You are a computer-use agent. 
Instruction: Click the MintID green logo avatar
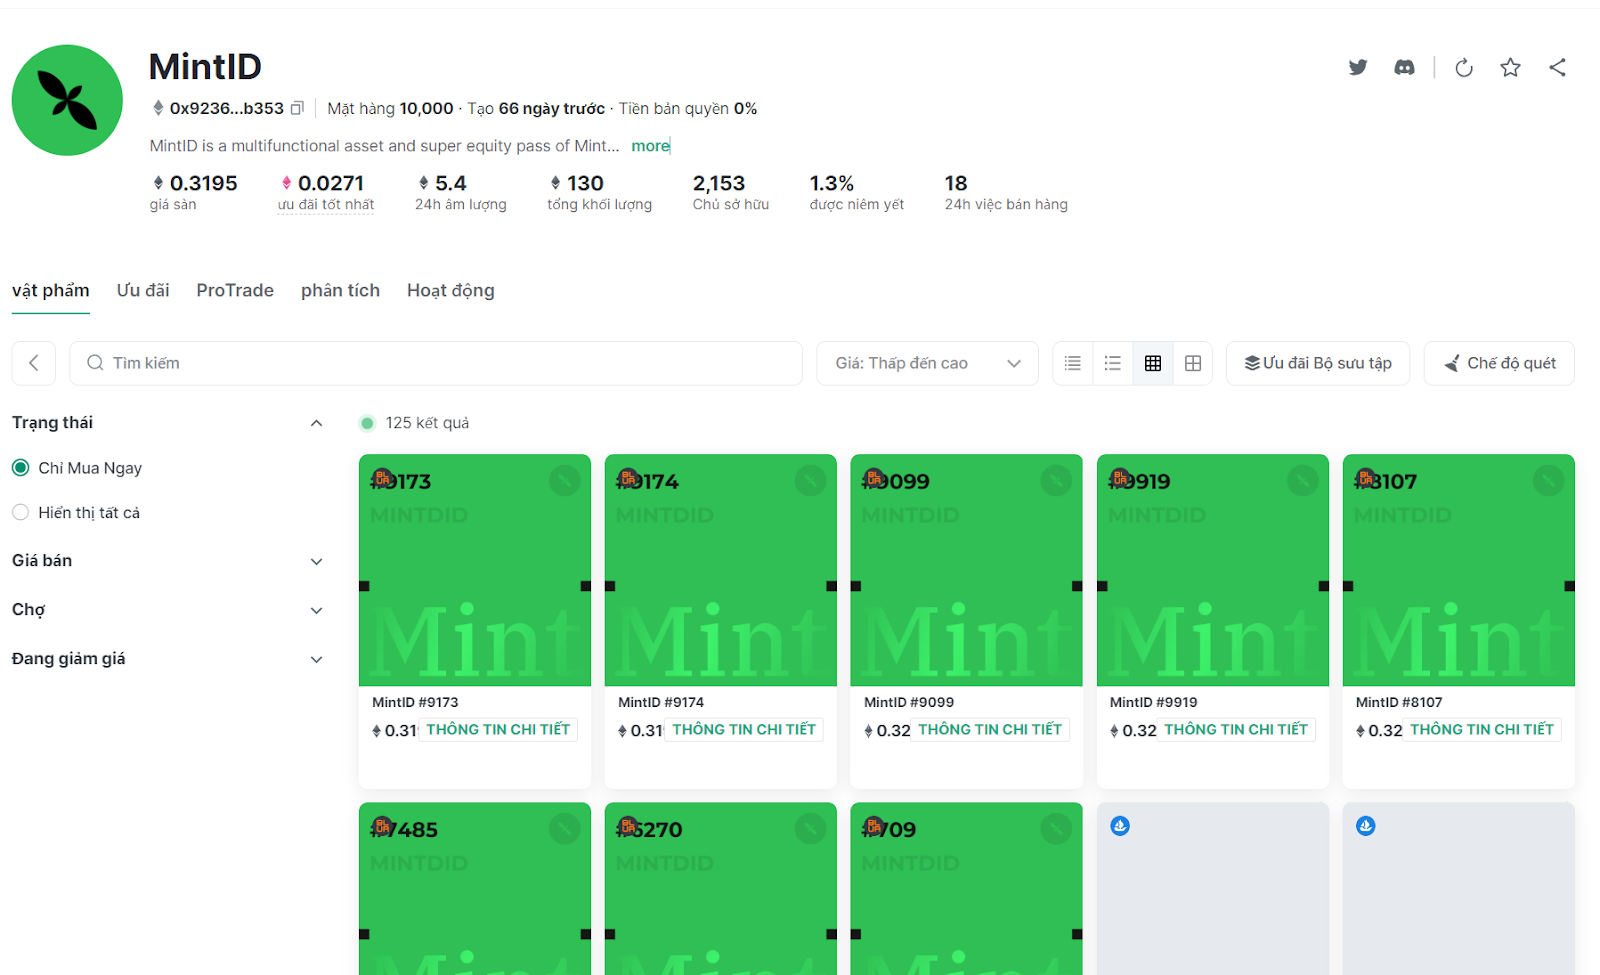tap(67, 100)
